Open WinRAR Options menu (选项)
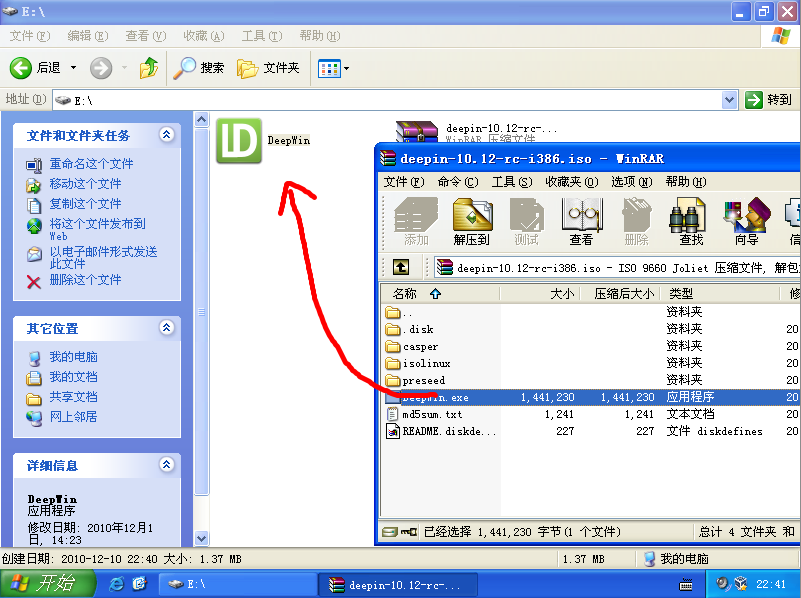The height and width of the screenshot is (598, 801). pyautogui.click(x=632, y=182)
